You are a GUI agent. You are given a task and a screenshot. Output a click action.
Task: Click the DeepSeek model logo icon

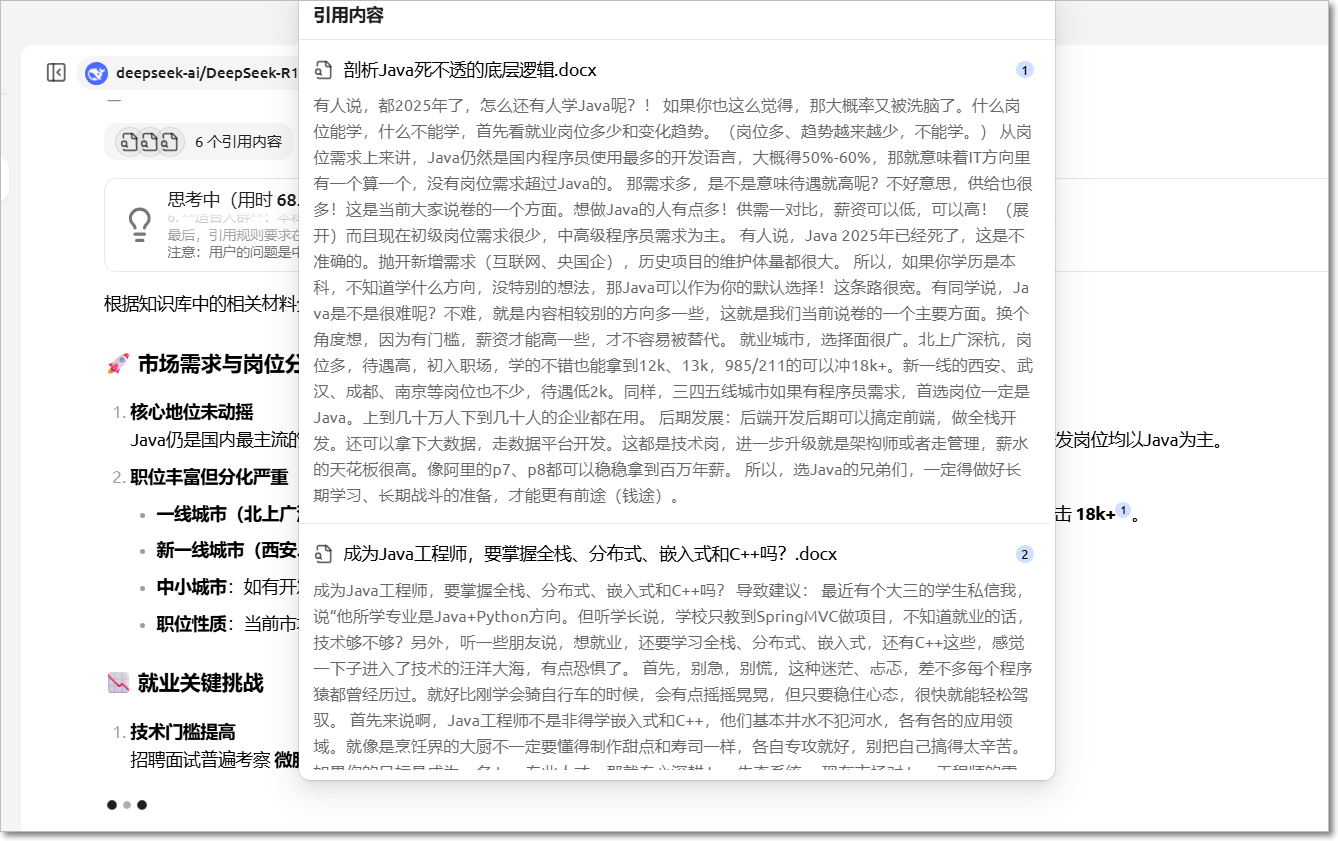(x=97, y=73)
